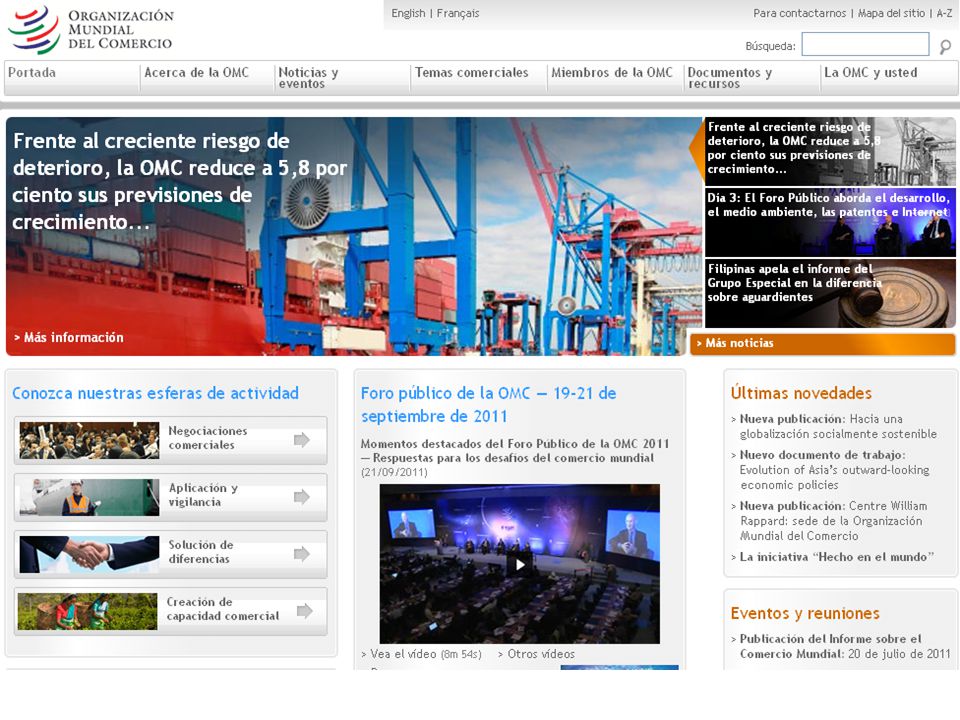The image size is (960, 720).
Task: Click arrow beside Solución de diferencias
Action: [302, 554]
